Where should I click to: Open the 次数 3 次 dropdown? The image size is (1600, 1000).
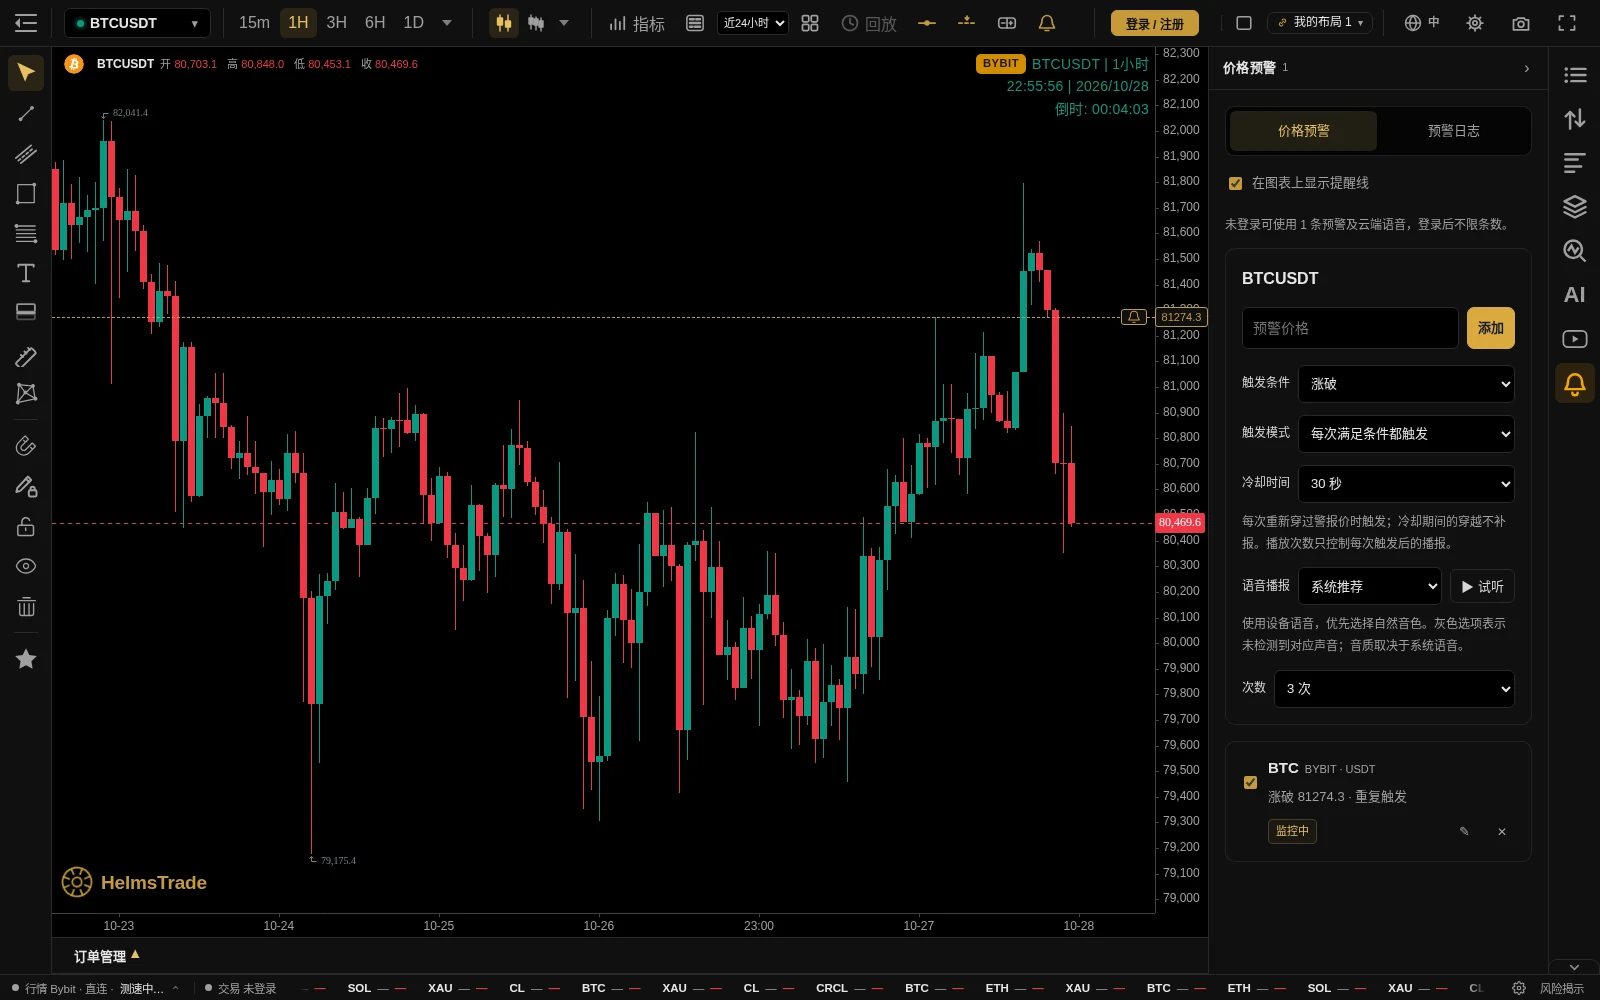1394,689
